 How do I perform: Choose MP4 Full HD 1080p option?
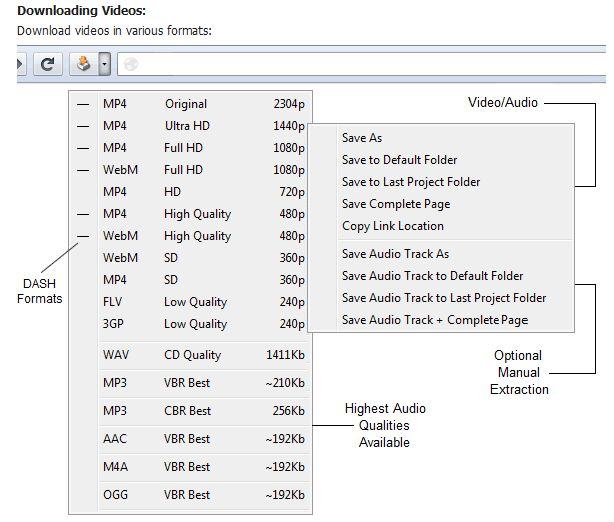click(191, 148)
